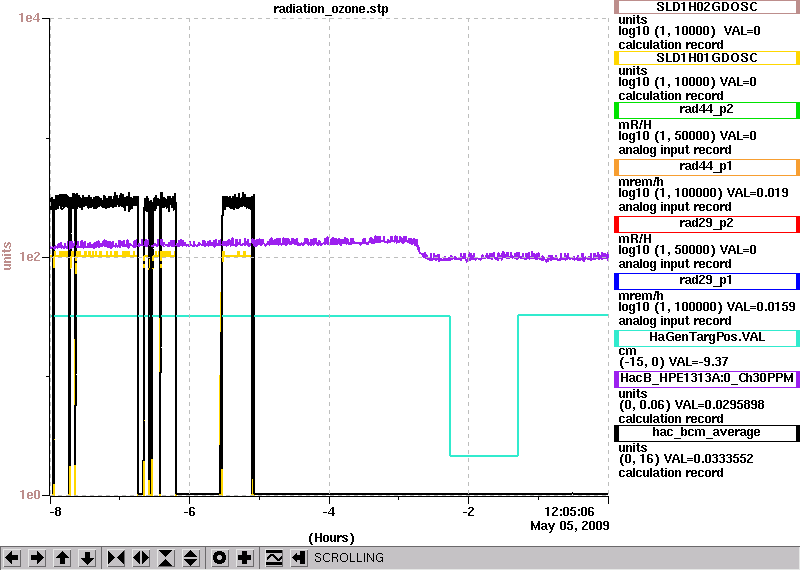
Task: Click the (Hours) x-axis title
Action: tap(331, 538)
